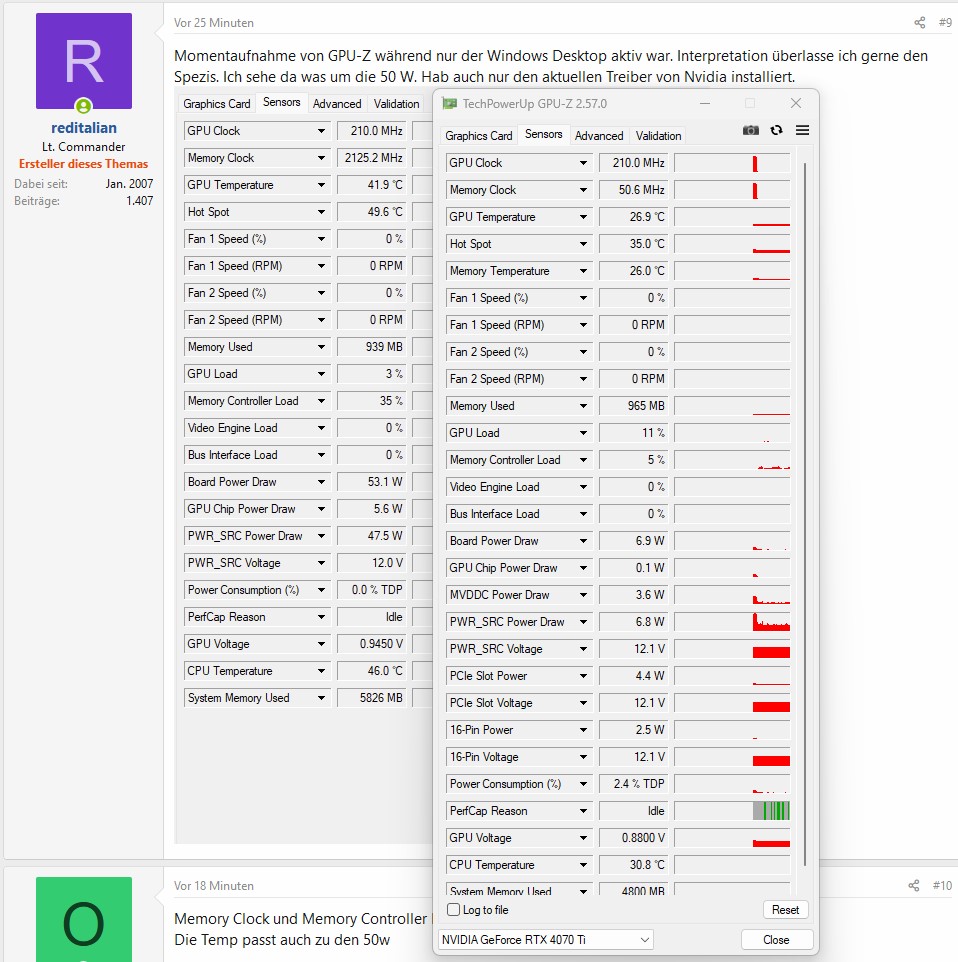Open the Advanced tab in the background window

tap(337, 104)
